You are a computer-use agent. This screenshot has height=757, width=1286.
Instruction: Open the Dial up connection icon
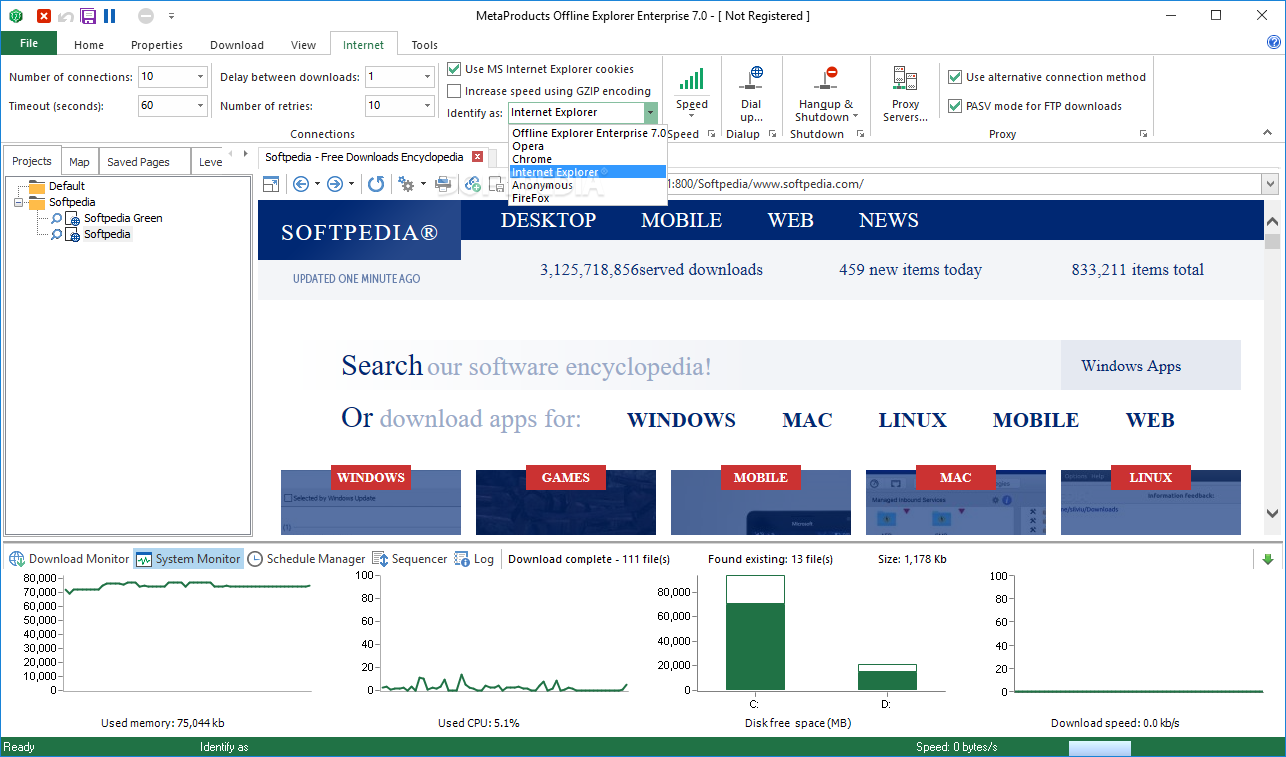point(751,80)
